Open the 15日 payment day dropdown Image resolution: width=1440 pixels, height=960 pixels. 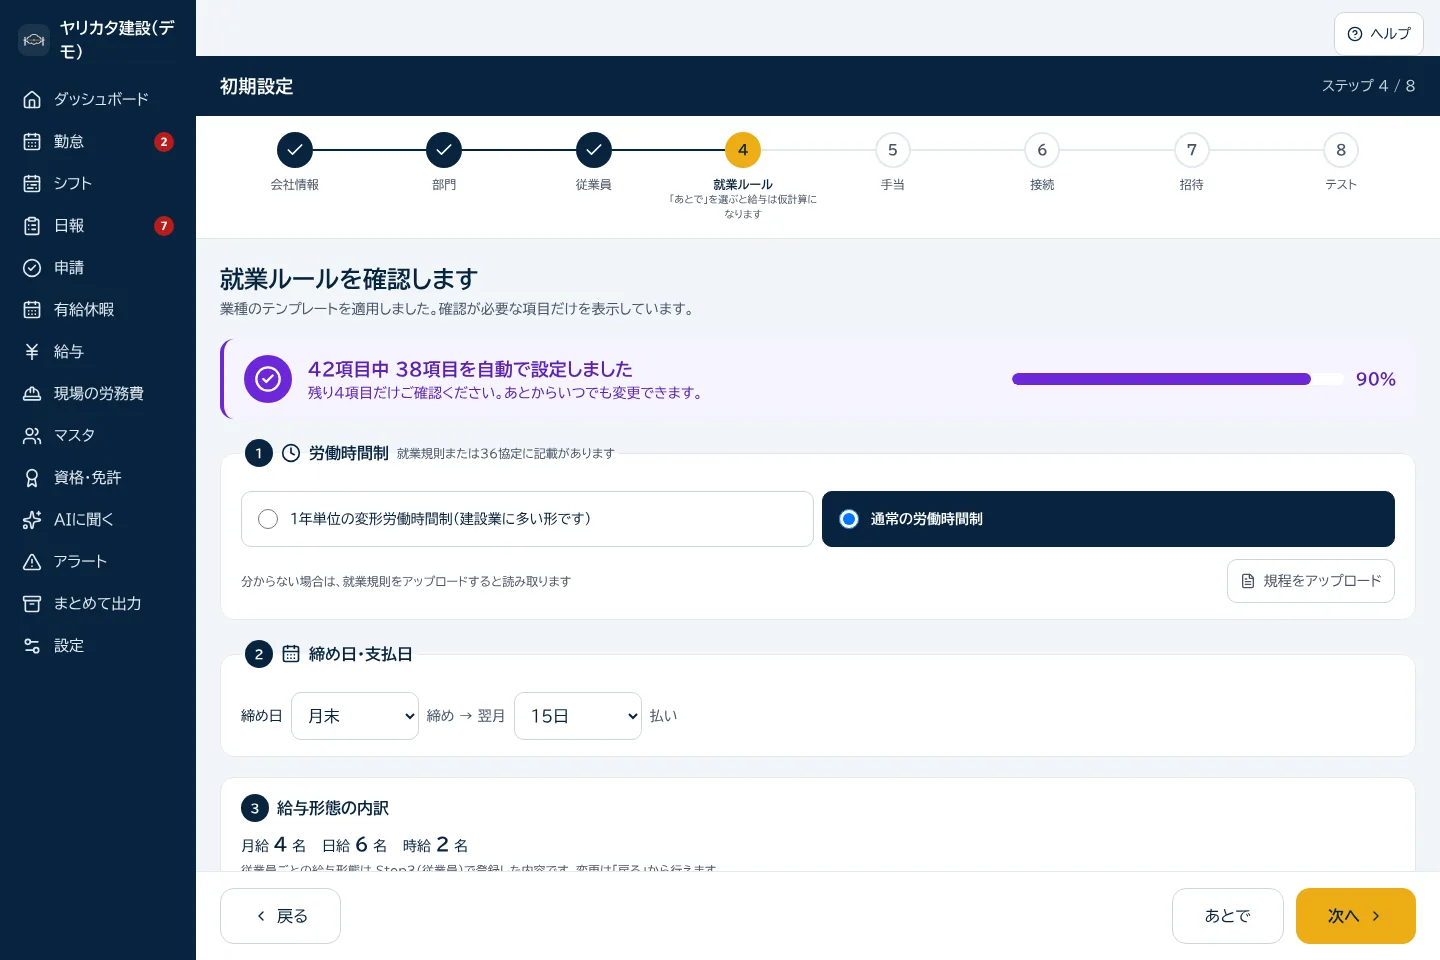tap(578, 716)
